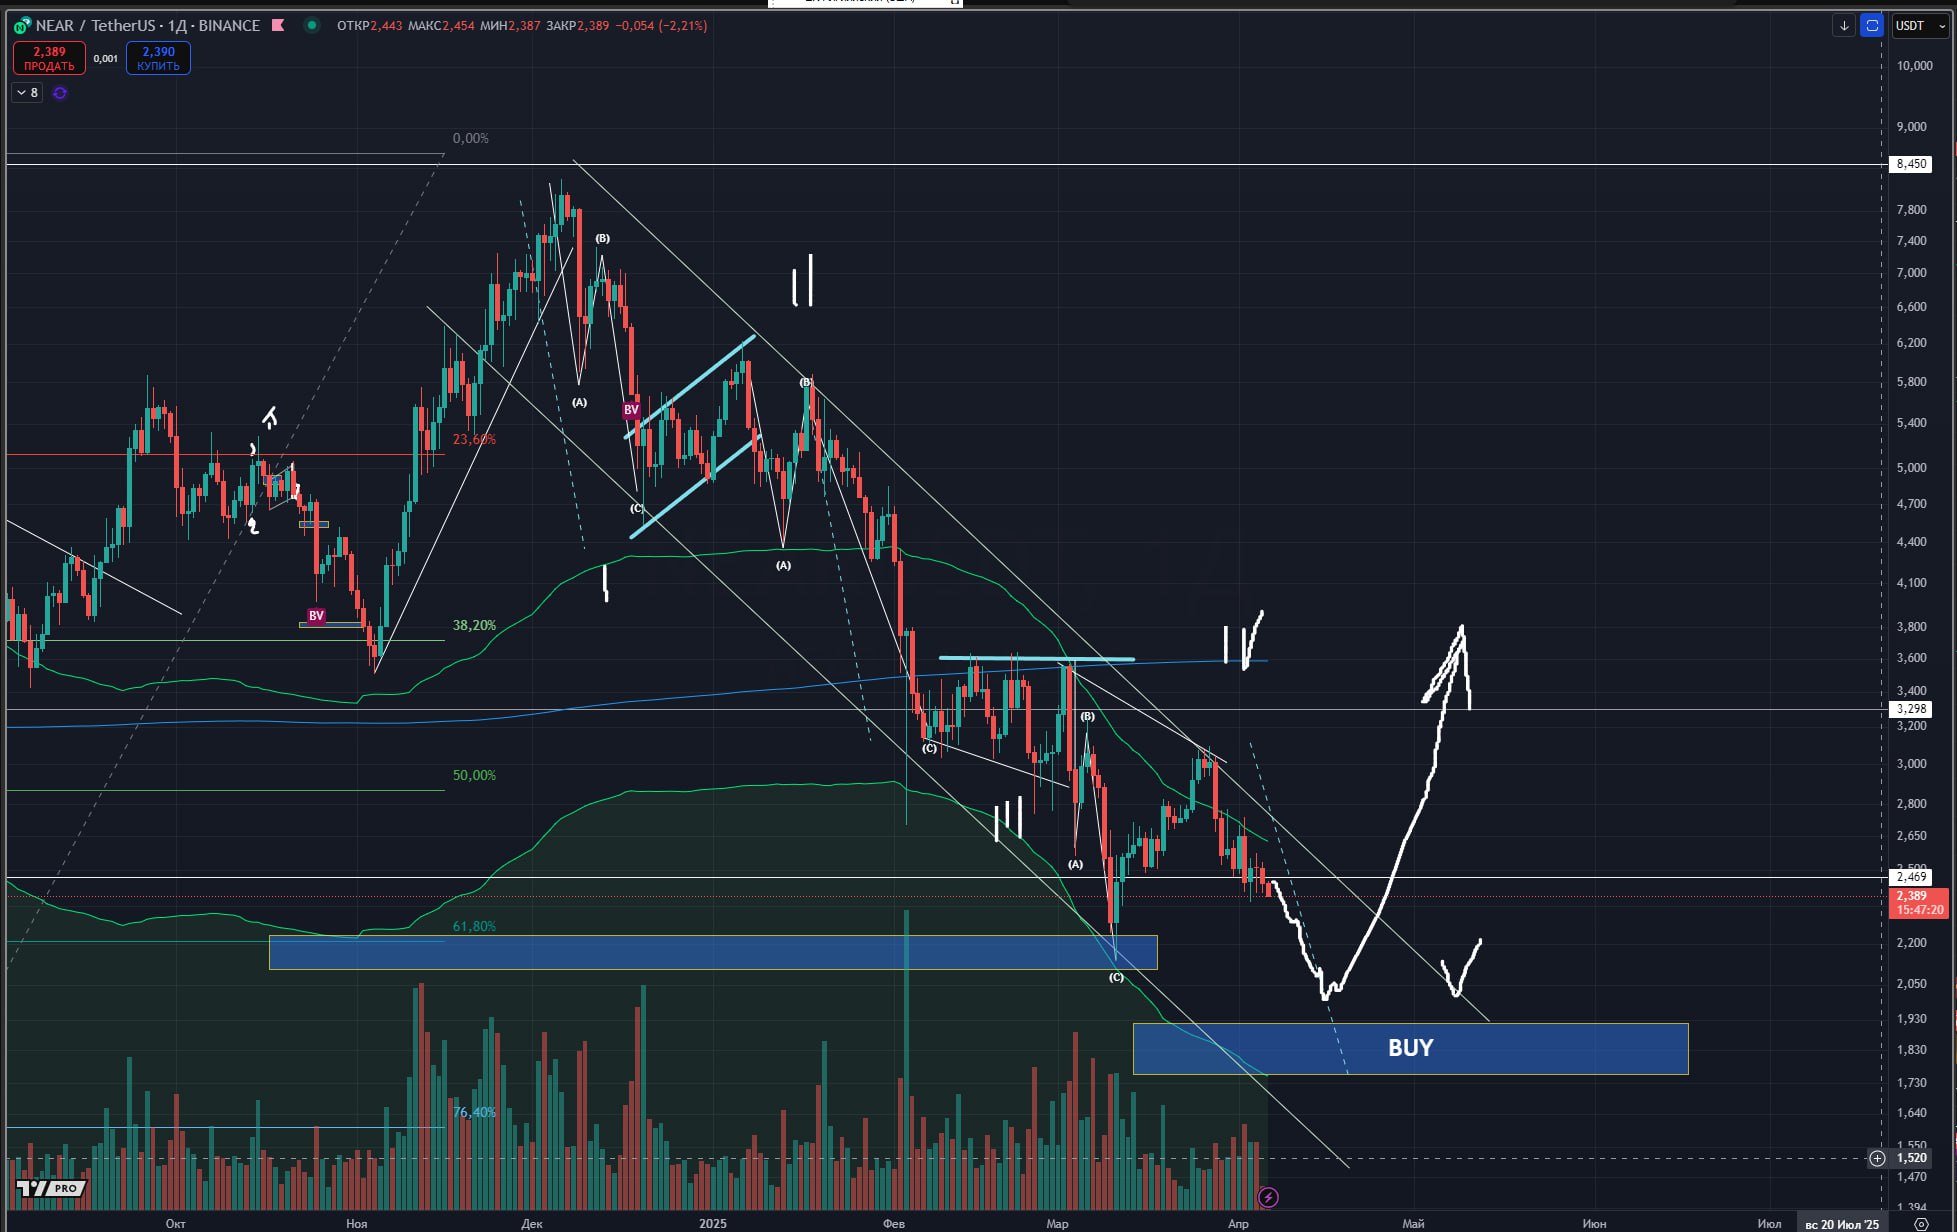Click Июн on the time axis
Screen dimensions: 1957x1232
1594,1223
